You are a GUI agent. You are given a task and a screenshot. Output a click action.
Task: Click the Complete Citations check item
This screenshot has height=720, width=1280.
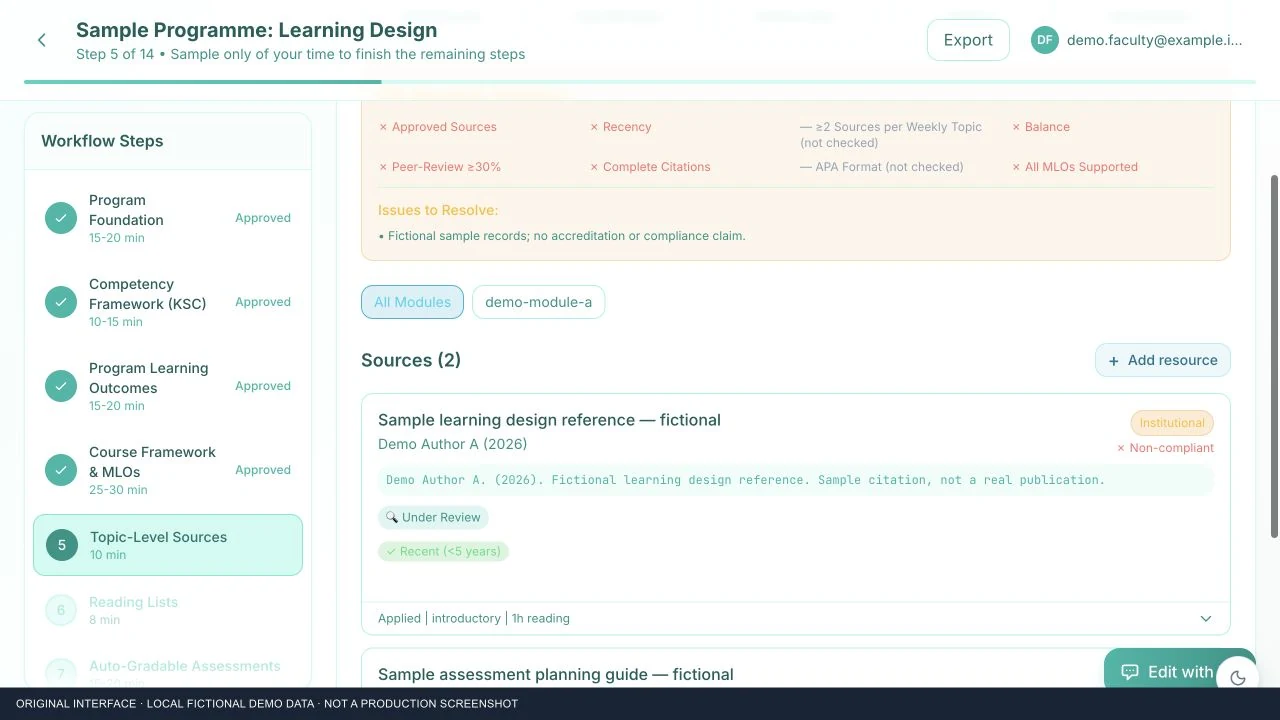point(650,167)
